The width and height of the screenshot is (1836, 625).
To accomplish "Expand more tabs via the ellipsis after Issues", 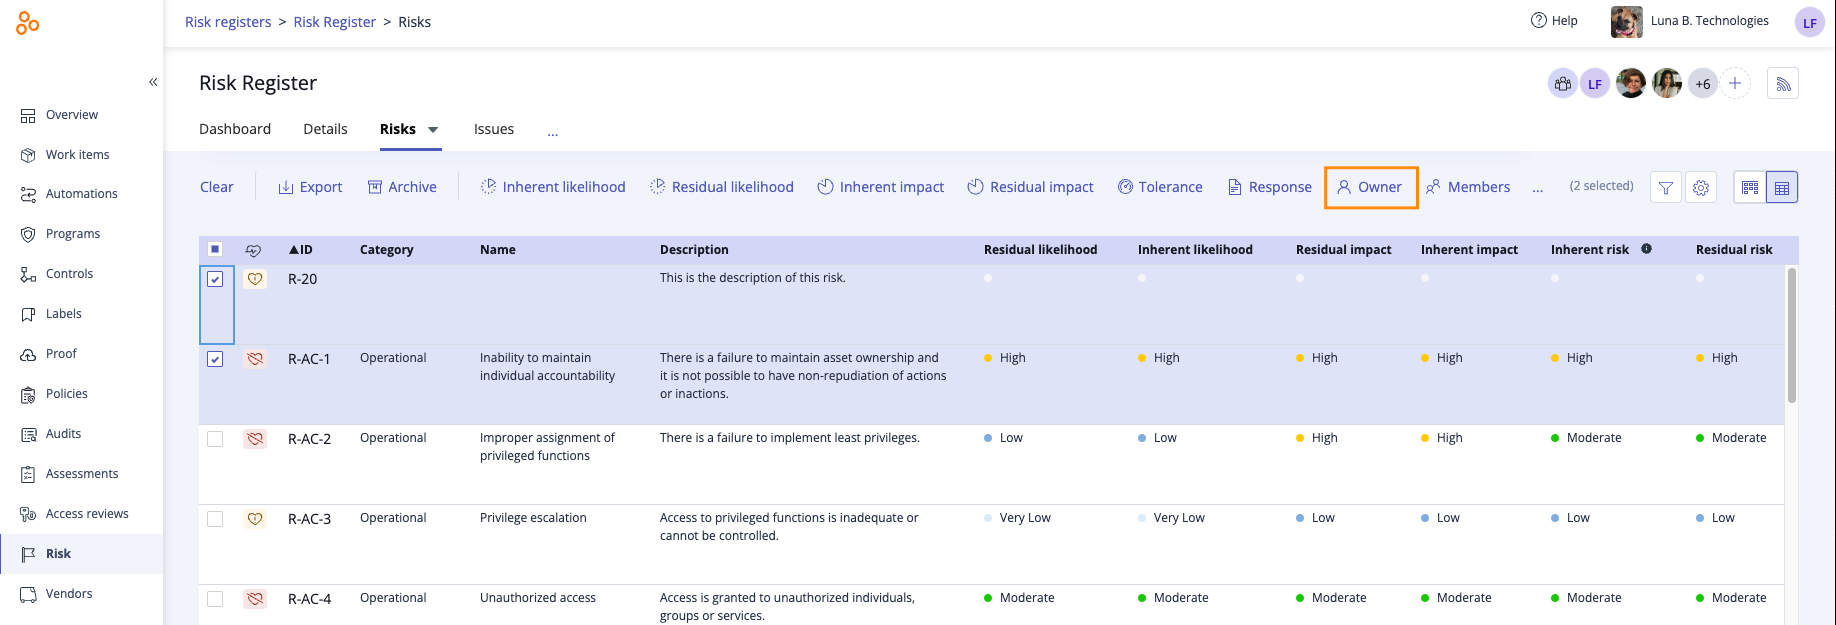I will [552, 131].
